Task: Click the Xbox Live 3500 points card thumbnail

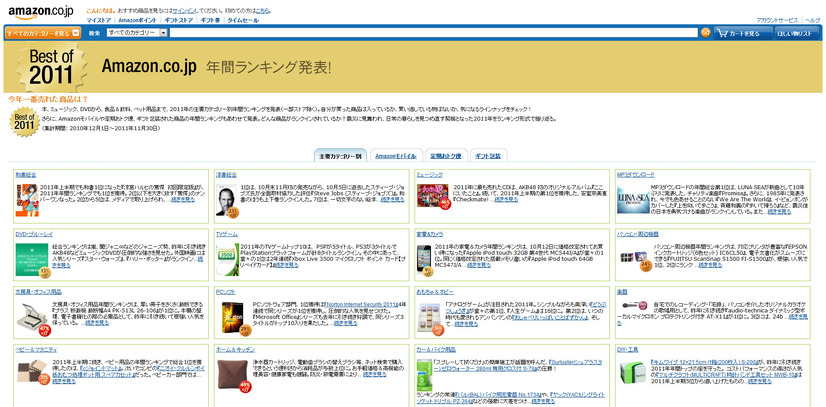Action: (x=228, y=261)
